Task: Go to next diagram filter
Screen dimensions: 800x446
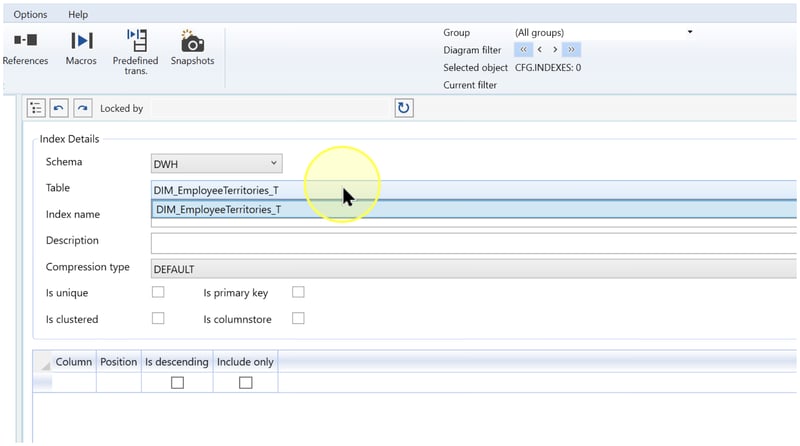Action: coord(555,49)
